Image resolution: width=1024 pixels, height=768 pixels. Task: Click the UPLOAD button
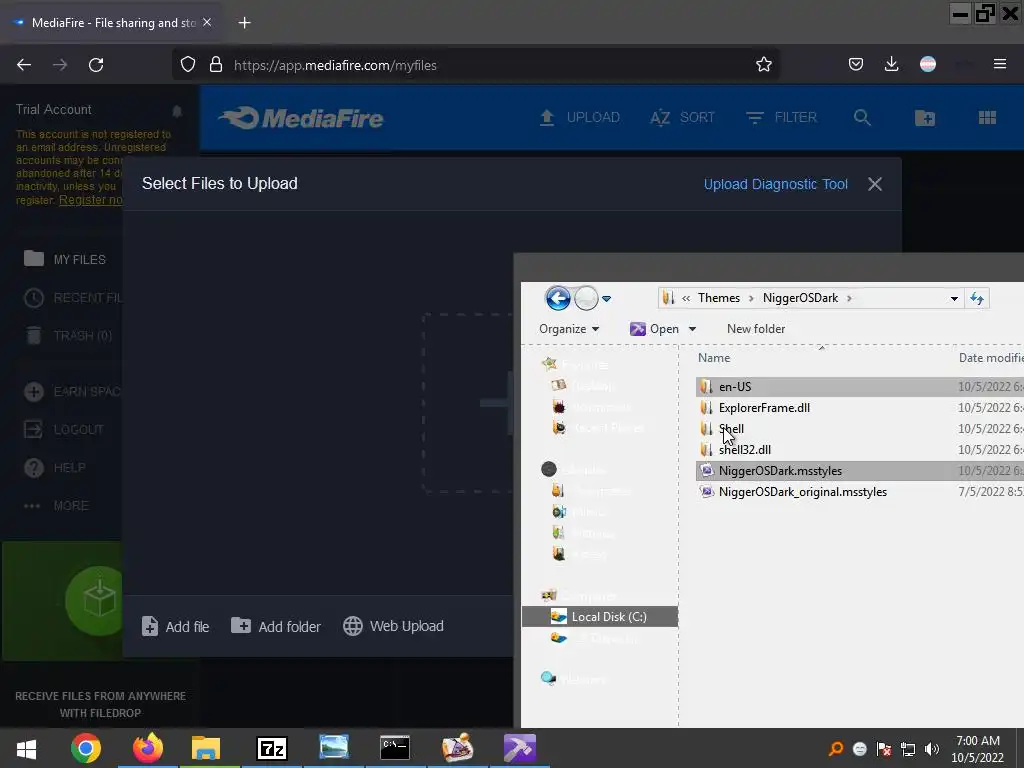tap(580, 118)
